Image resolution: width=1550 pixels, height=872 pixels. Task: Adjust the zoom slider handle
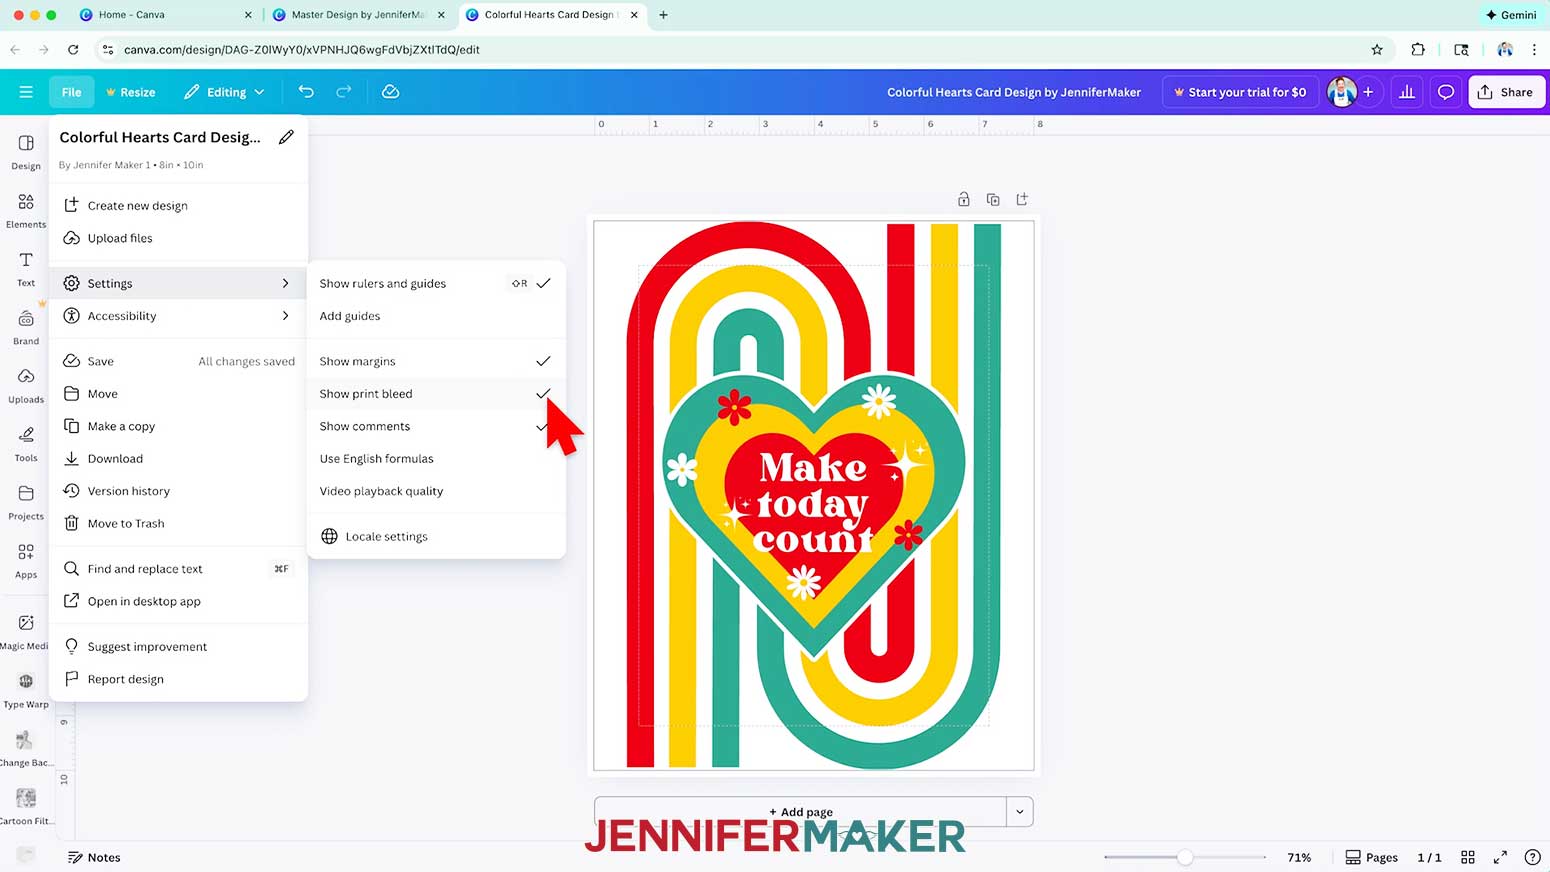[x=1184, y=857]
